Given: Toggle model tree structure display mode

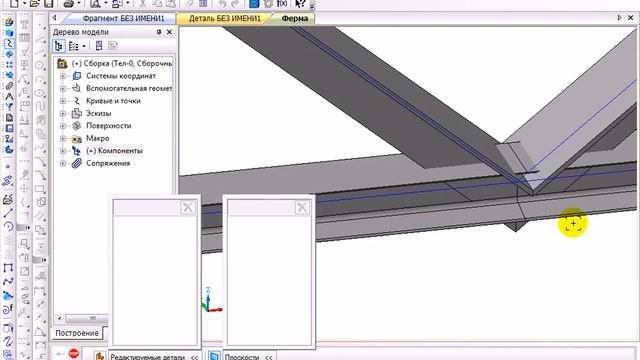Looking at the screenshot, I should 59,46.
